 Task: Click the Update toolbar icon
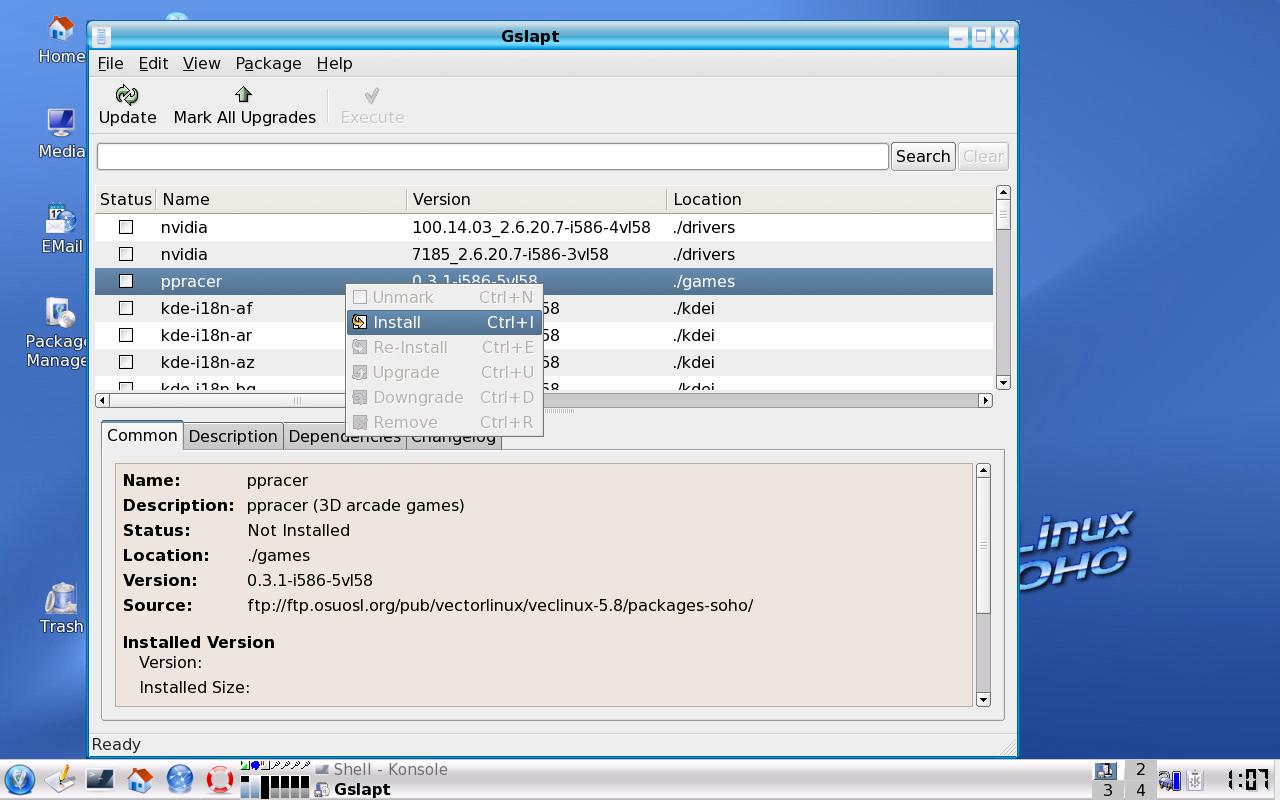[x=127, y=95]
